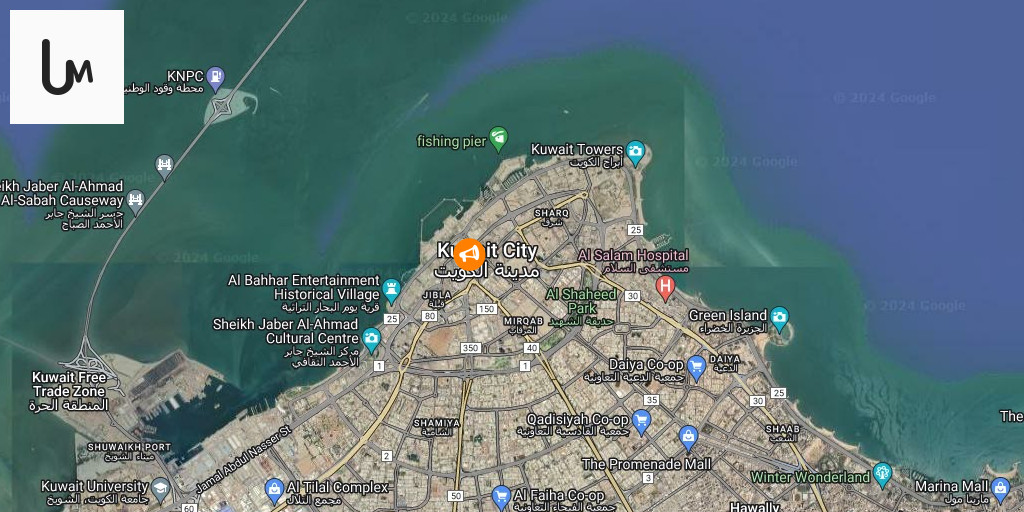
Task: Open Sheikh Jaber Cultural Centre camera pin
Action: coord(371,340)
